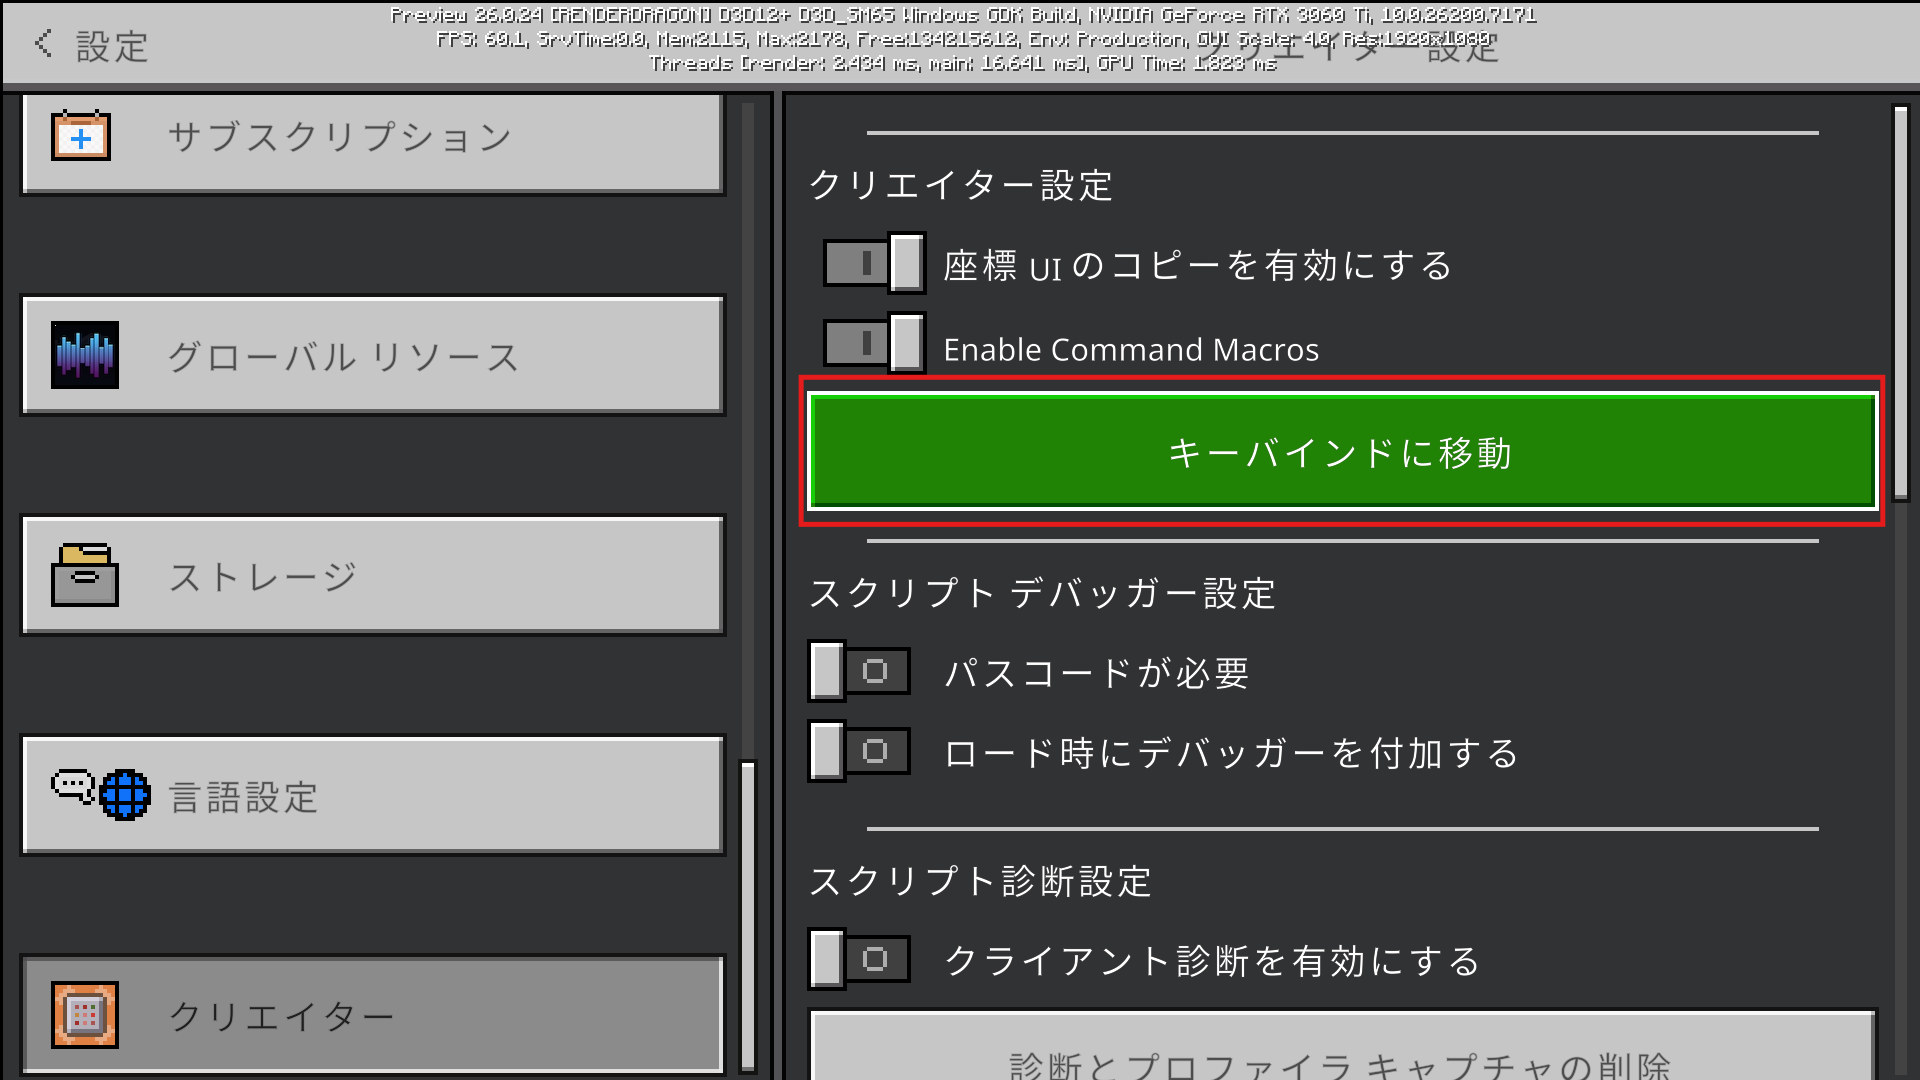Screen dimensions: 1920x1080
Task: Click the Global Resources waveform icon
Action: pyautogui.click(x=85, y=355)
